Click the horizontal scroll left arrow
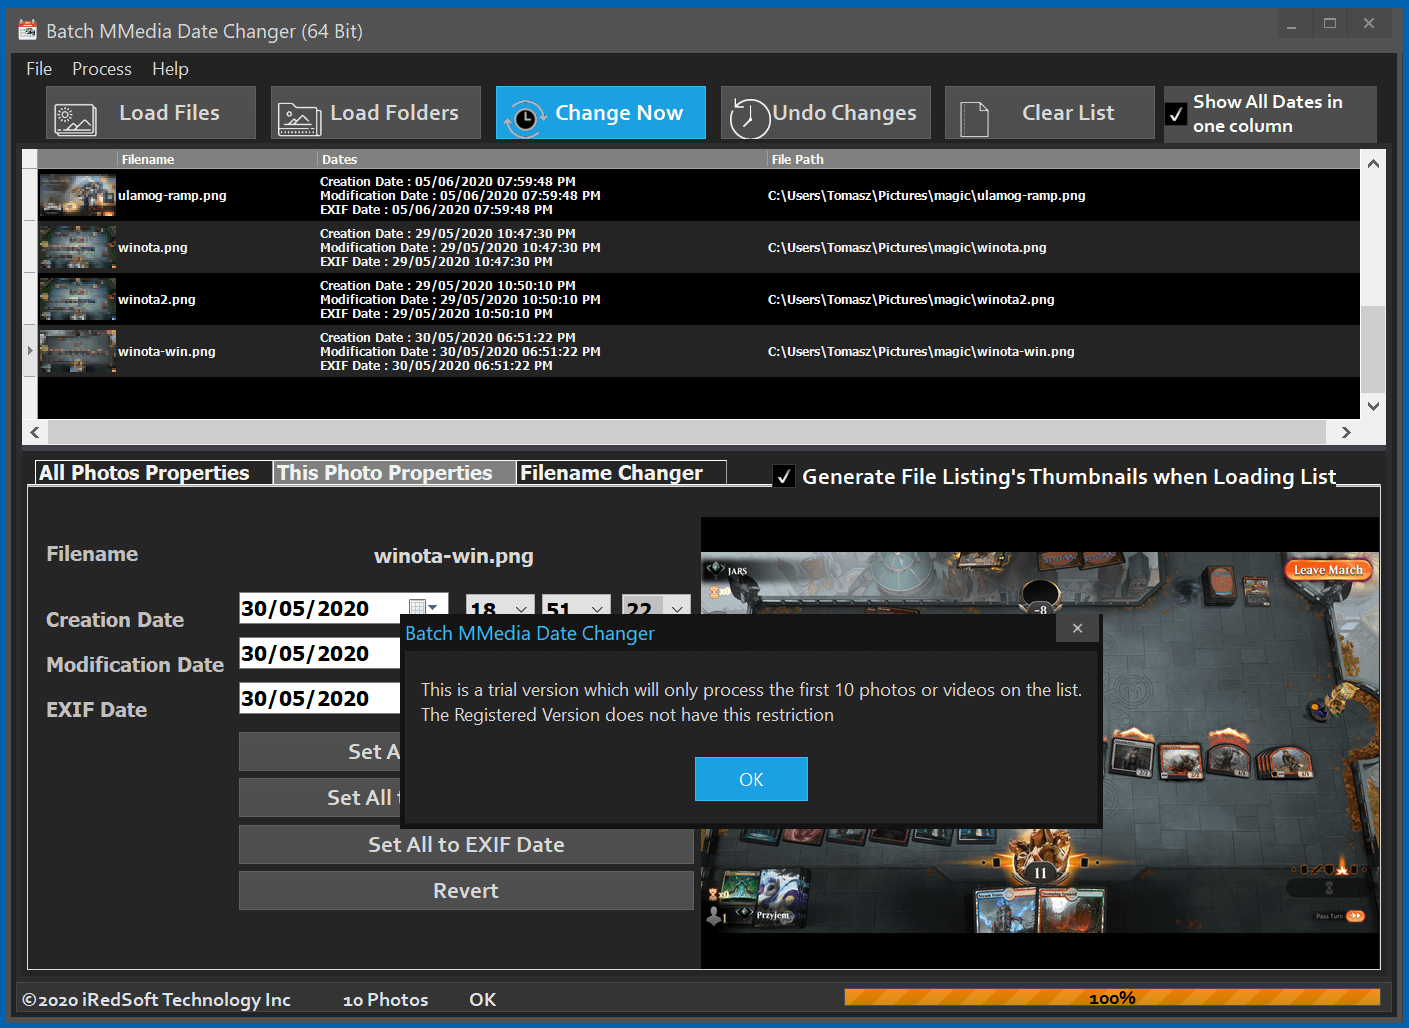 (x=35, y=432)
